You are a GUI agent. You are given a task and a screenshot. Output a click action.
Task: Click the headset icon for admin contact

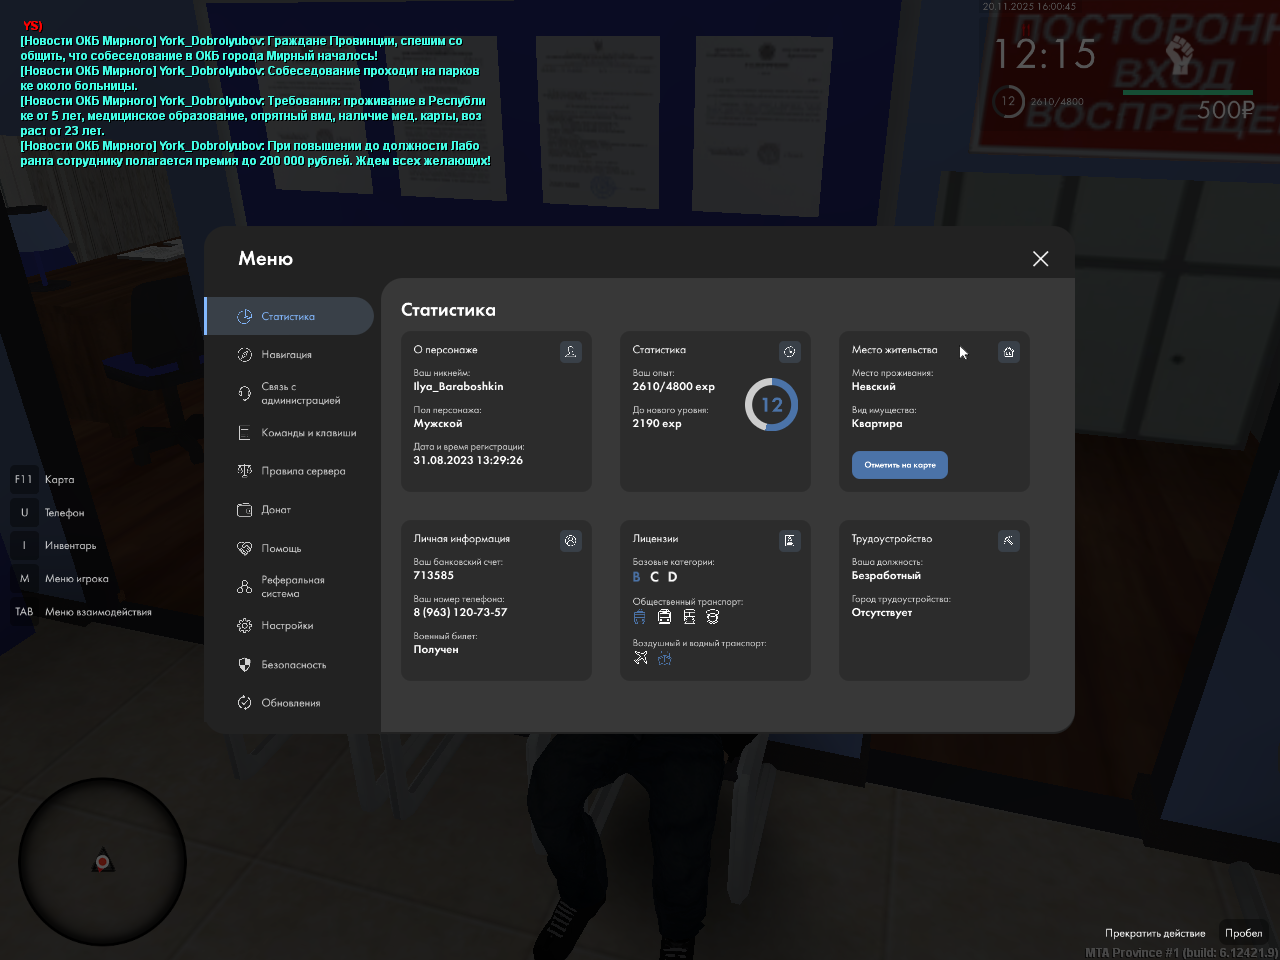click(244, 393)
